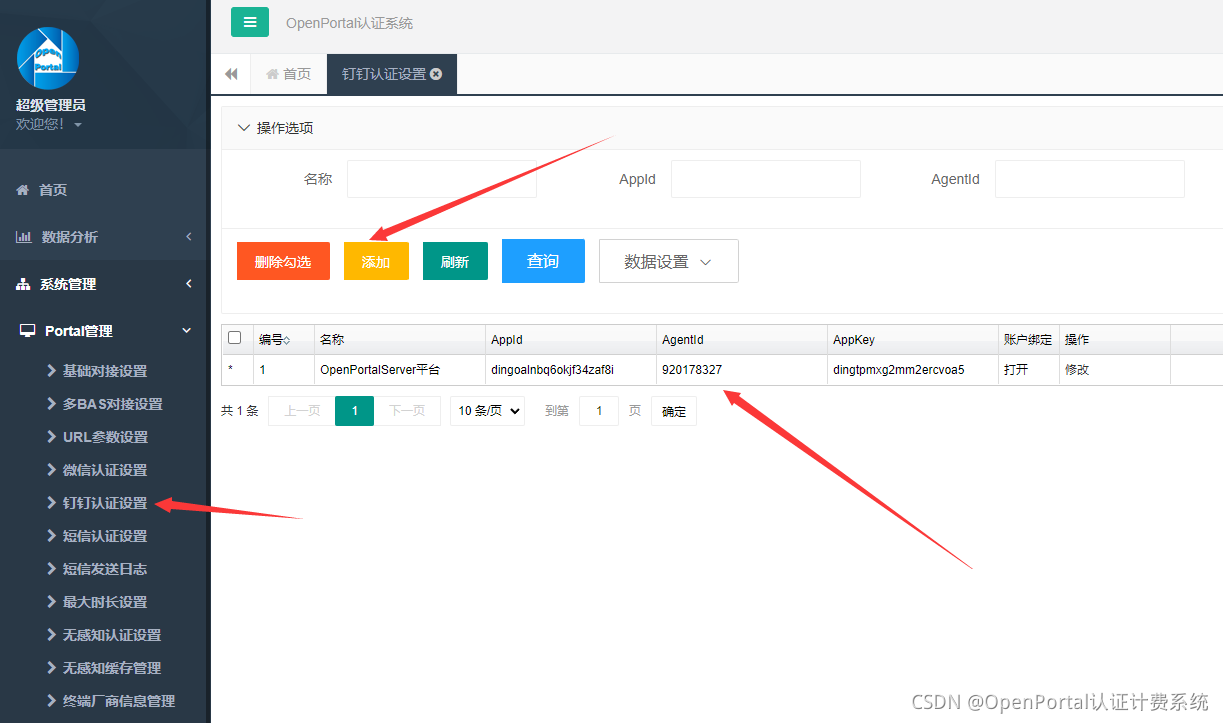Click the AppId column header
The height and width of the screenshot is (723, 1223).
571,340
